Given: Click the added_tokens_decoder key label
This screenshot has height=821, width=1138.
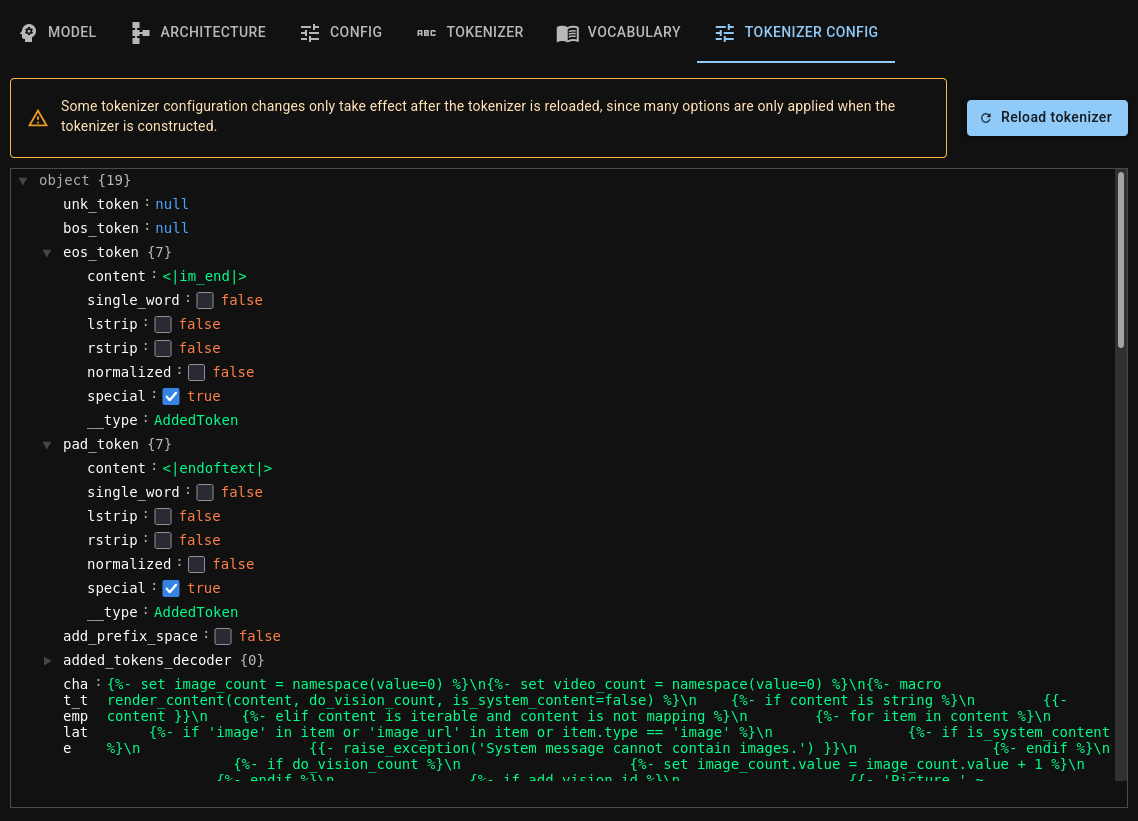Looking at the screenshot, I should (x=147, y=660).
